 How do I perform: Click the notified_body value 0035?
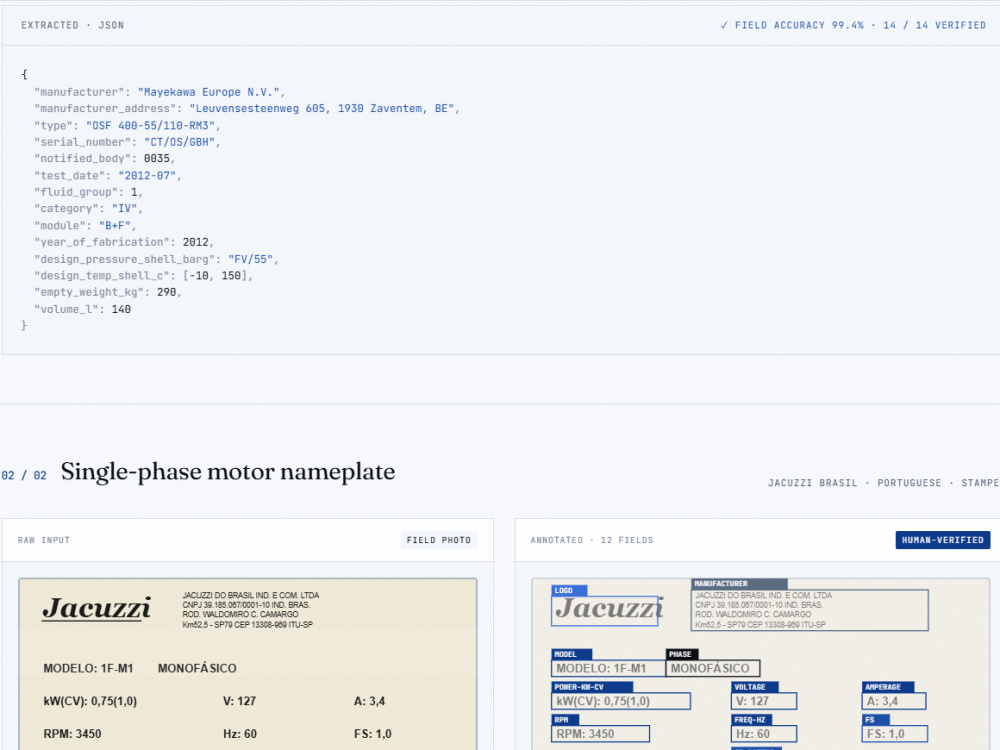[x=157, y=159]
